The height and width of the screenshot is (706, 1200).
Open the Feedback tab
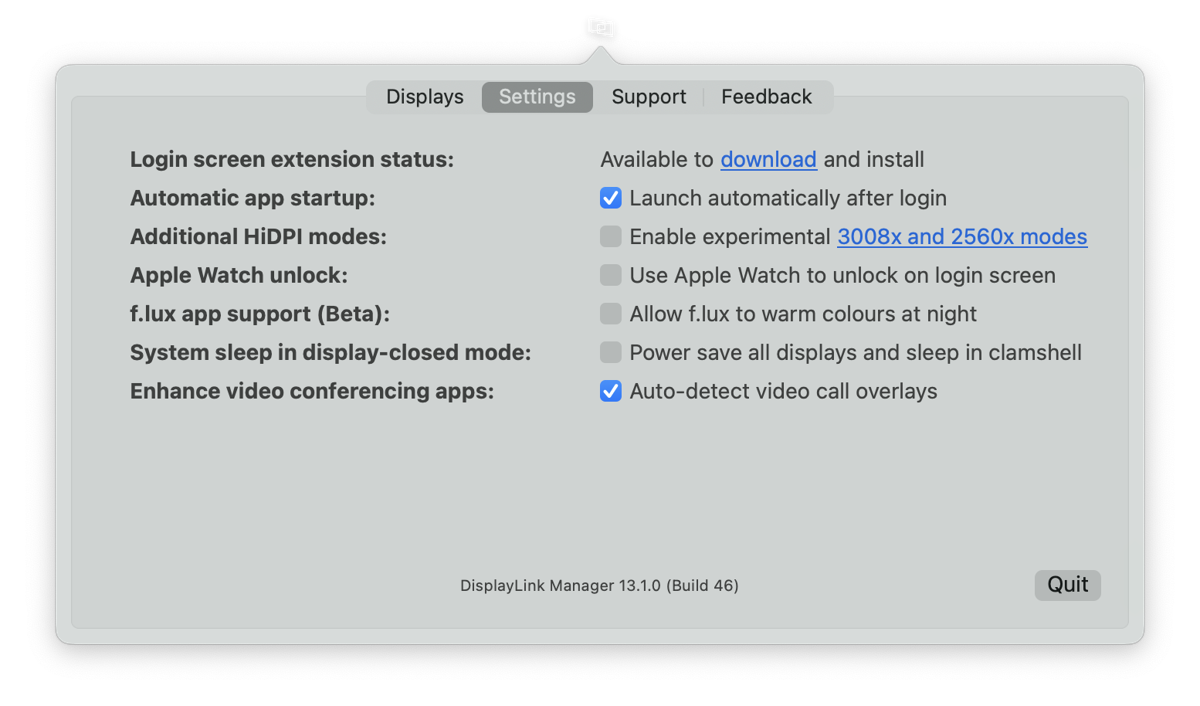coord(767,97)
